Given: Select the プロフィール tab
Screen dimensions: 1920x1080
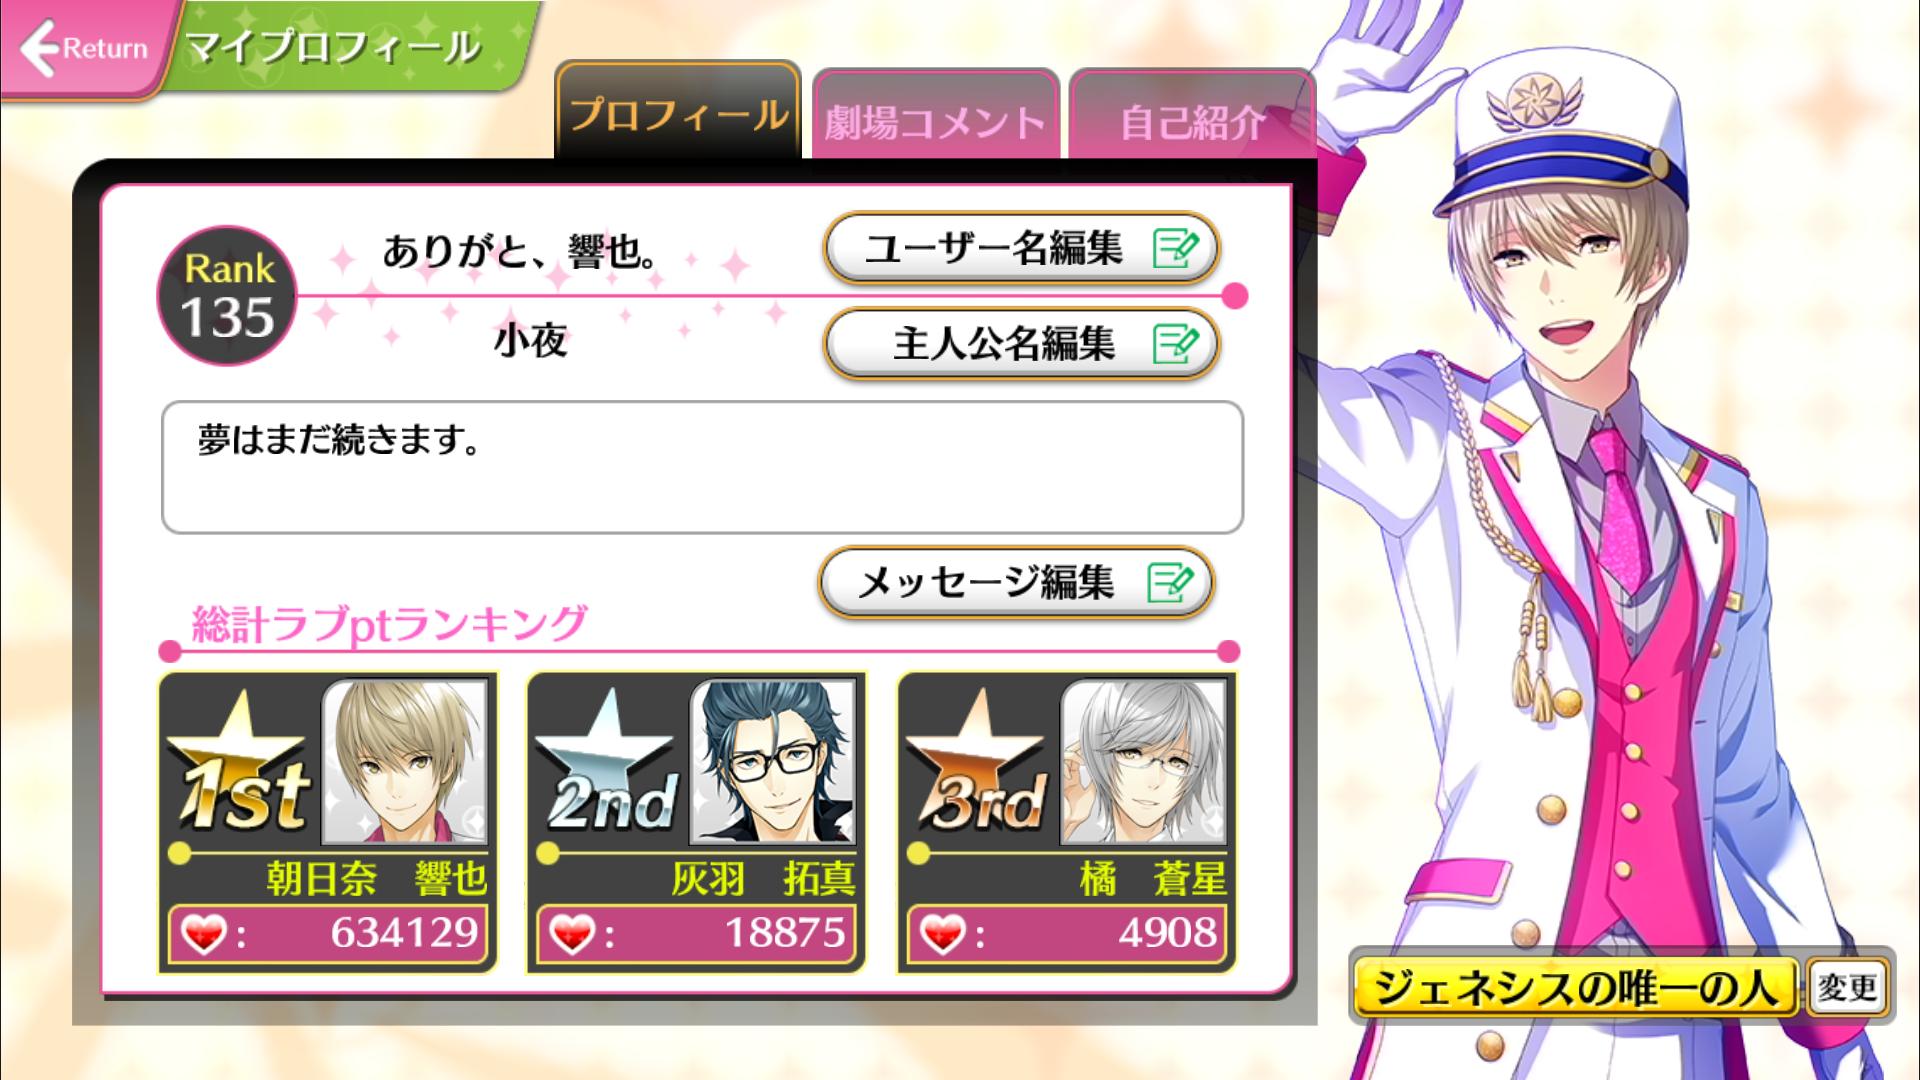Looking at the screenshot, I should click(678, 110).
